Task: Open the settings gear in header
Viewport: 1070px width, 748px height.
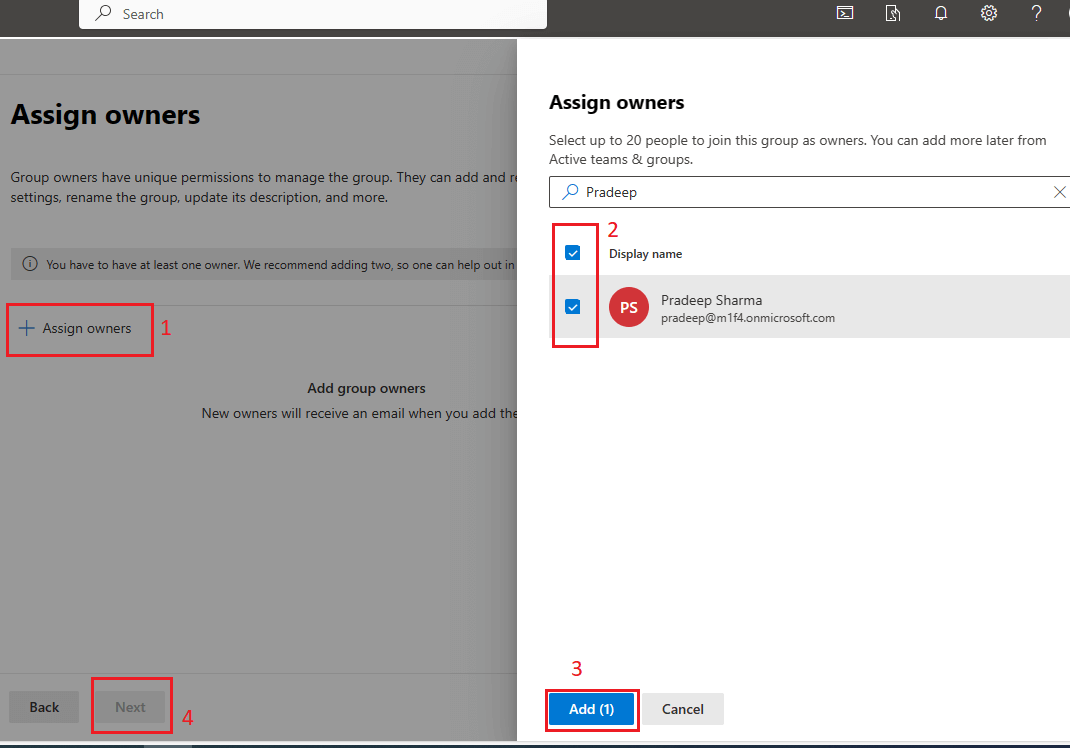Action: 989,13
